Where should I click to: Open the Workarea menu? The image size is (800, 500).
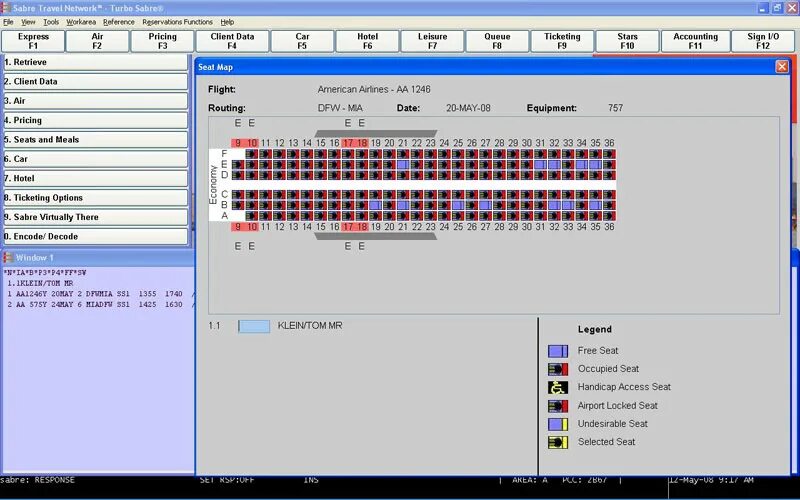click(81, 22)
